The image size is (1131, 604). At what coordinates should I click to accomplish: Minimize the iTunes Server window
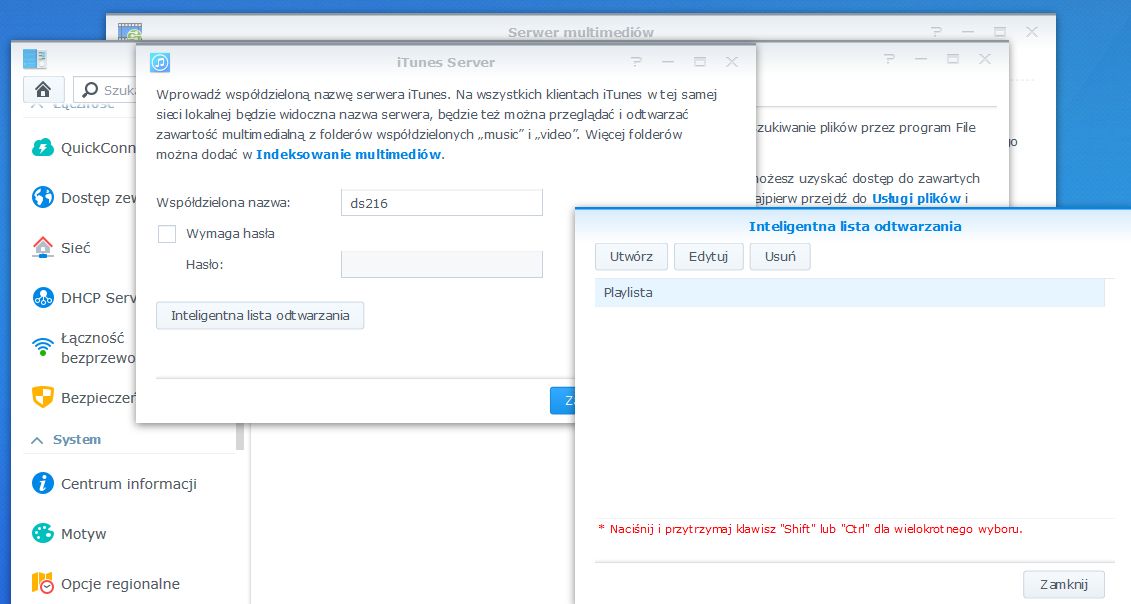(x=668, y=62)
